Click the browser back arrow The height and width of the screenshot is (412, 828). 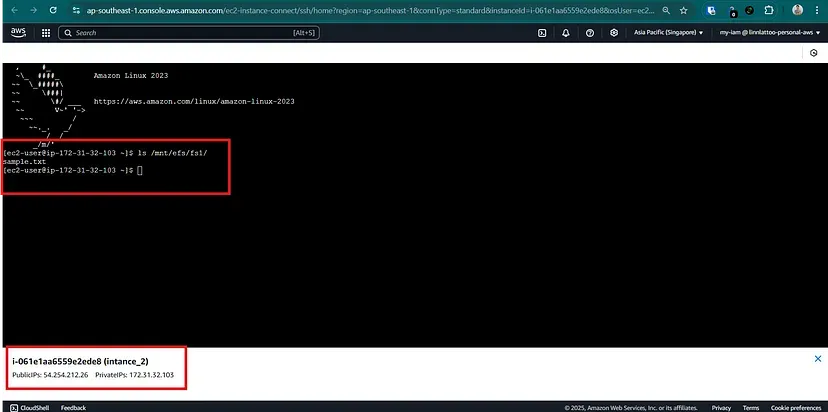(14, 10)
